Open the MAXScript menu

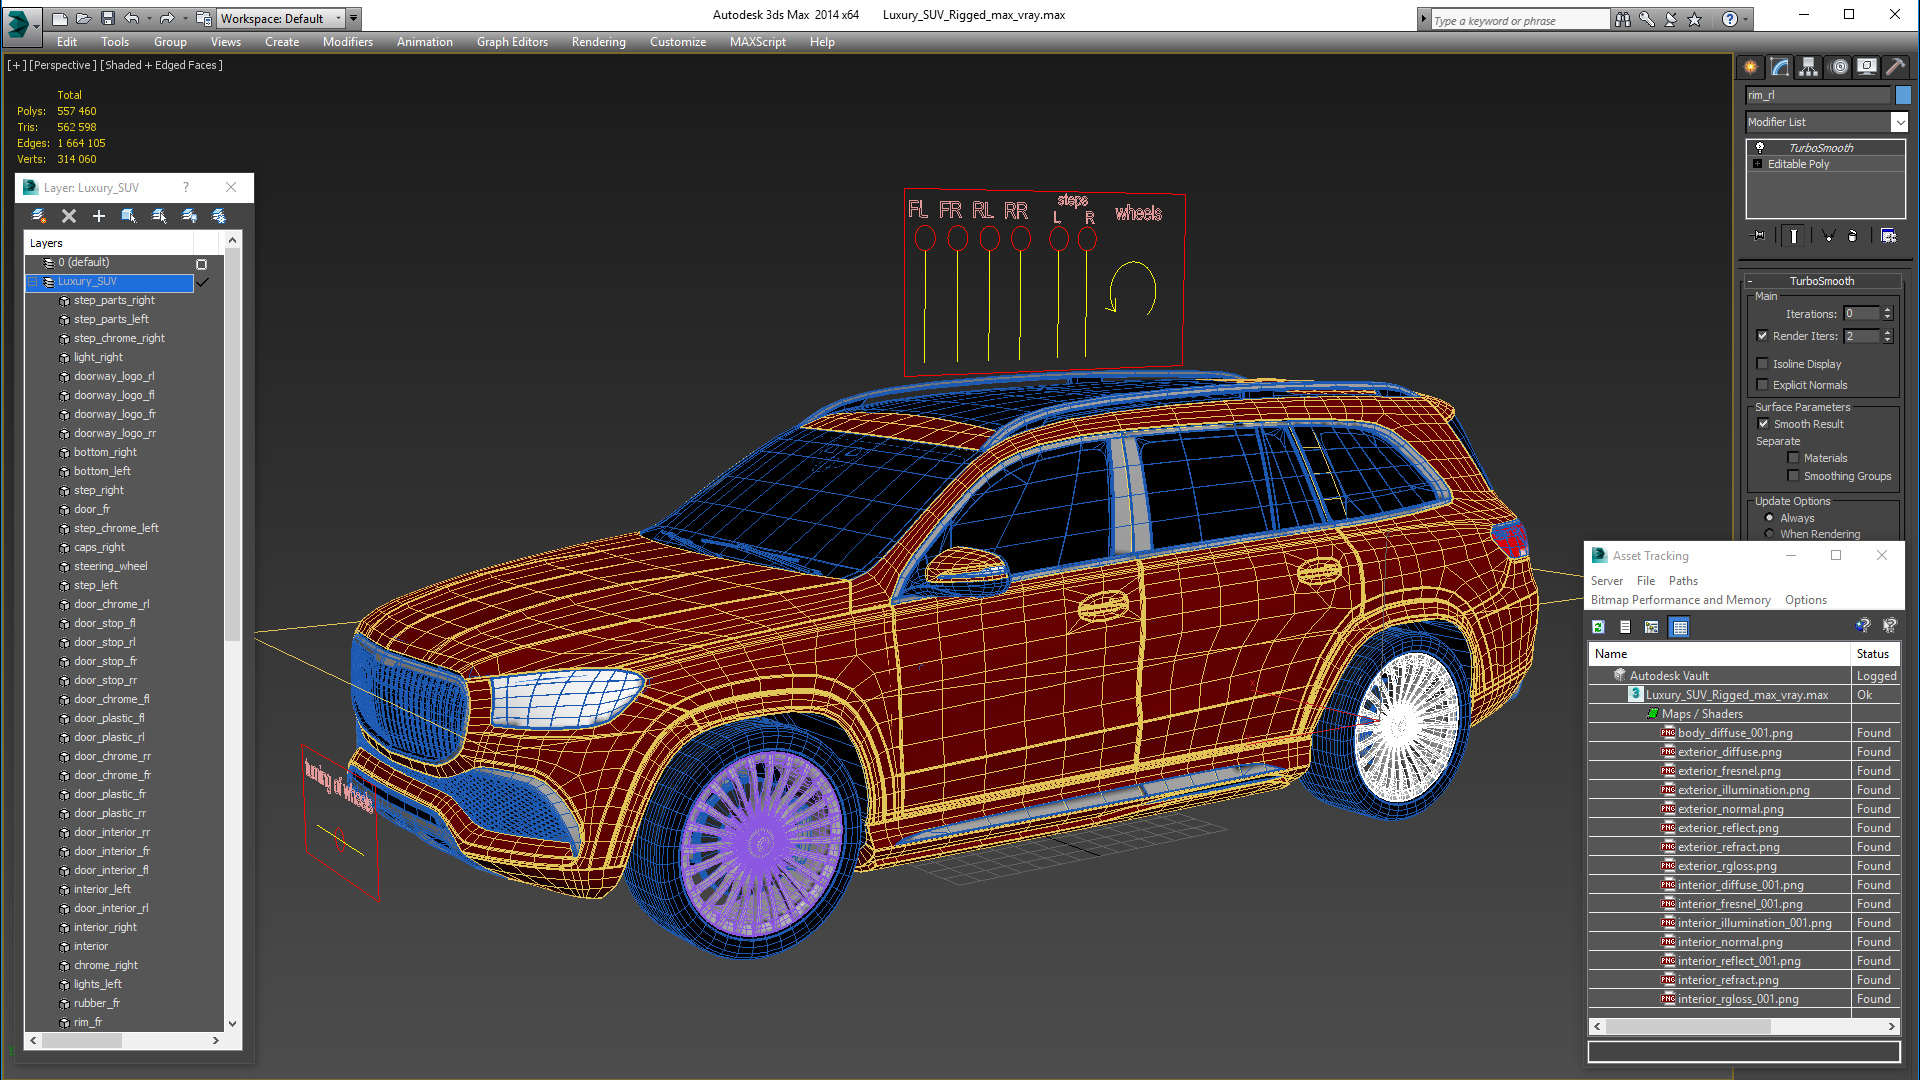[x=757, y=42]
